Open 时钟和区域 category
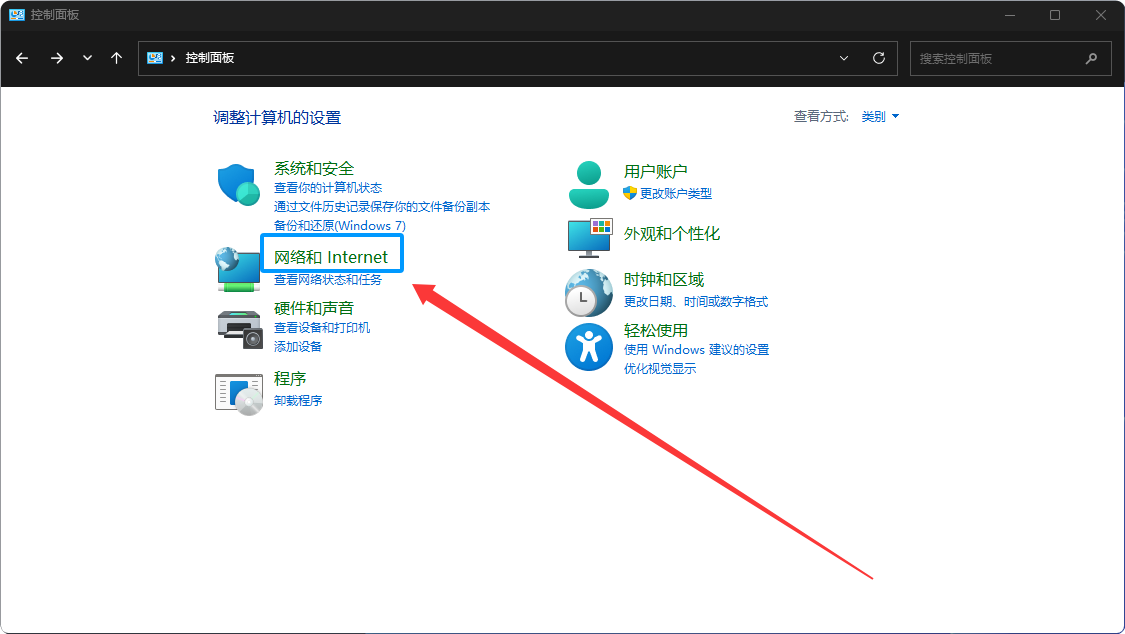The width and height of the screenshot is (1125, 634). coord(664,280)
